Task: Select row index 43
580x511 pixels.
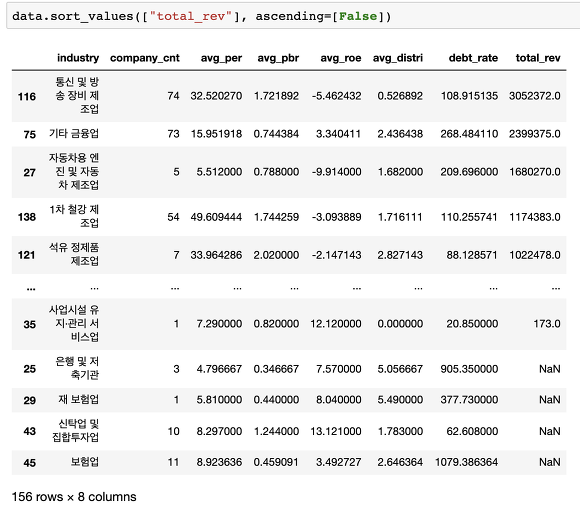Action: pyautogui.click(x=30, y=431)
